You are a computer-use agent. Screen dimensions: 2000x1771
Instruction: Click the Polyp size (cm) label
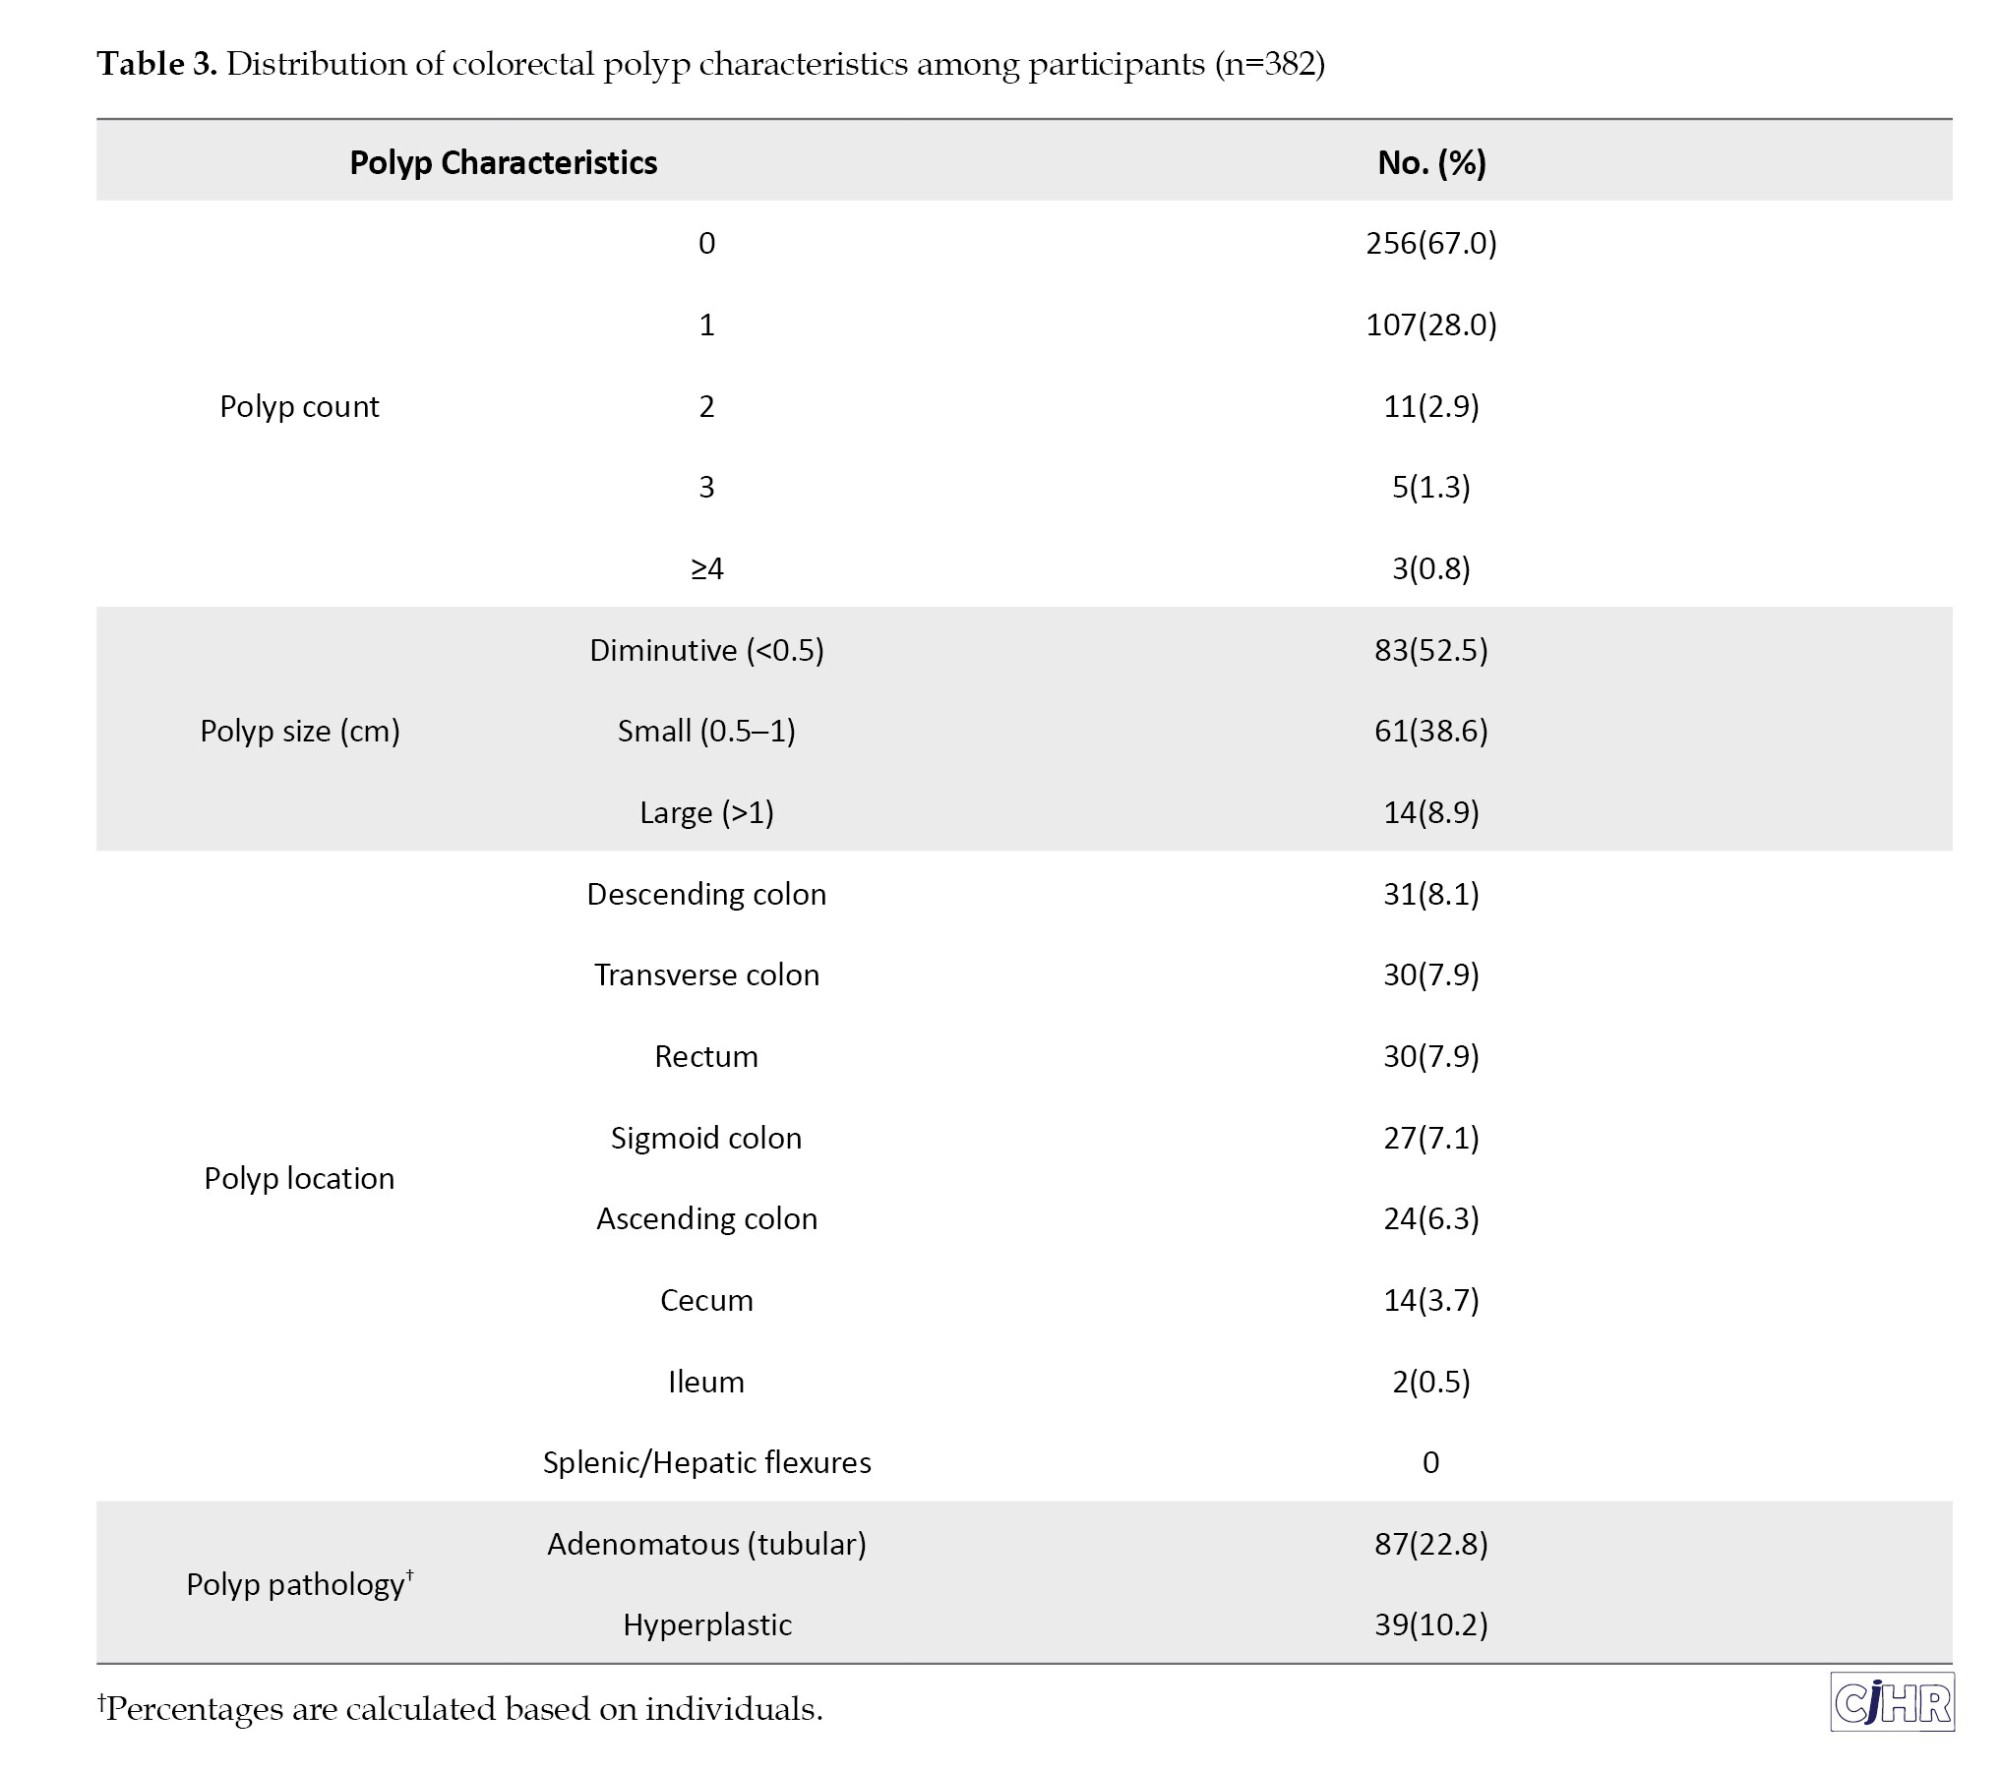click(x=300, y=730)
